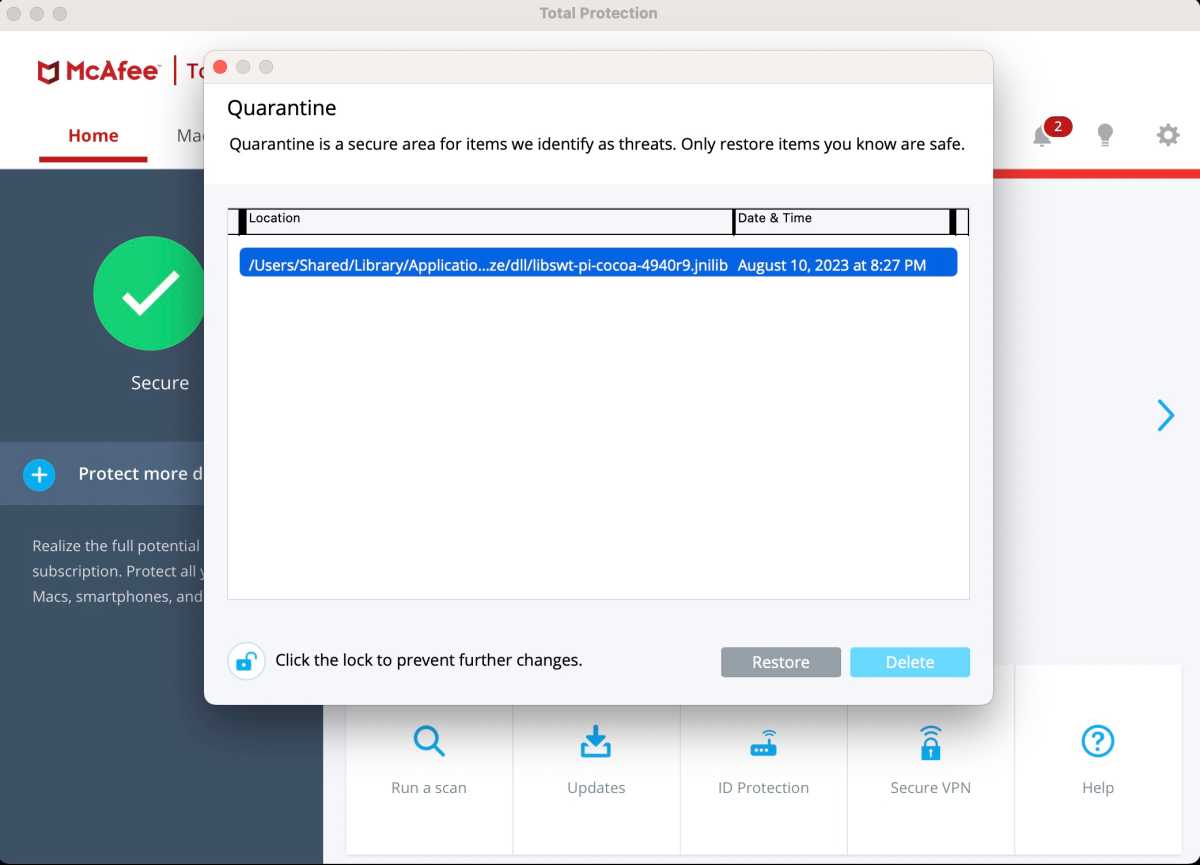This screenshot has height=865, width=1200.
Task: Click the Updates download icon
Action: 596,741
